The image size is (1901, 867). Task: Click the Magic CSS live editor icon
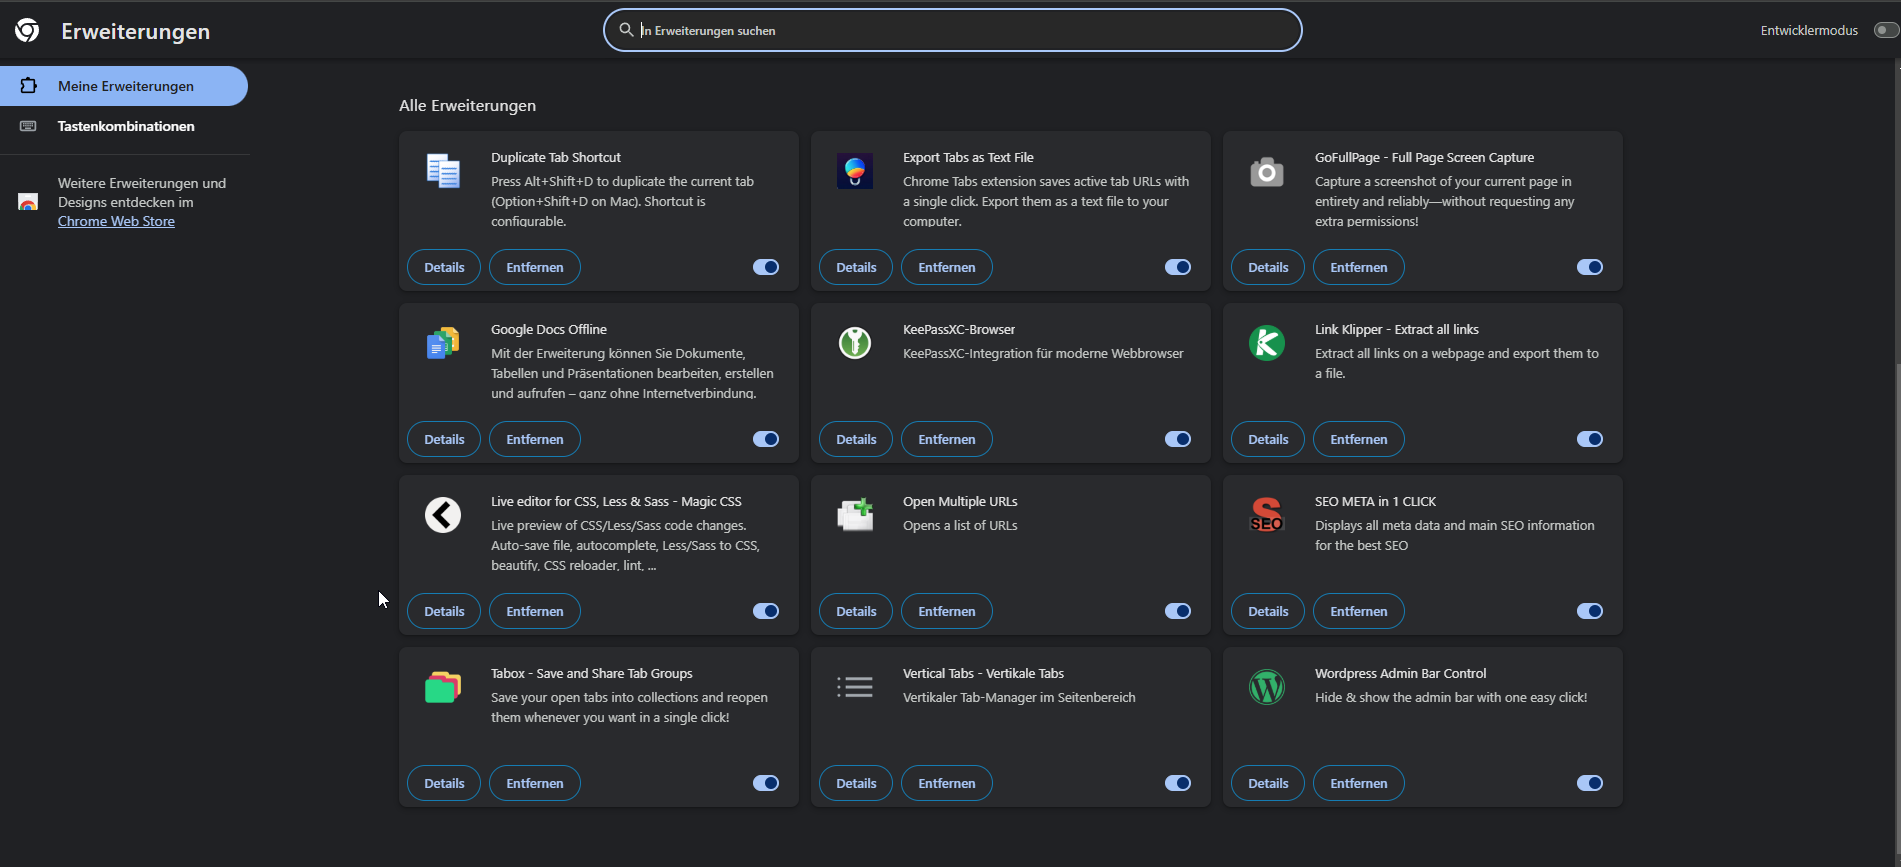point(443,515)
